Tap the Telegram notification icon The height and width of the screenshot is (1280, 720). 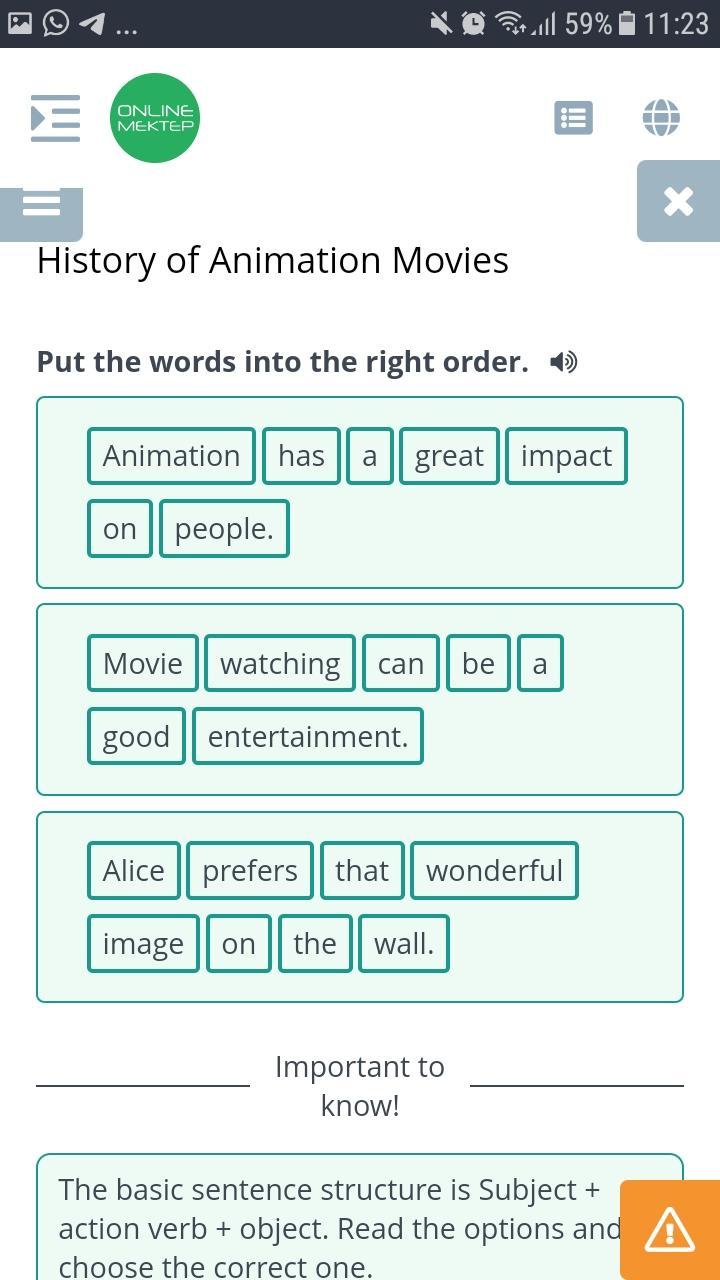tap(91, 23)
